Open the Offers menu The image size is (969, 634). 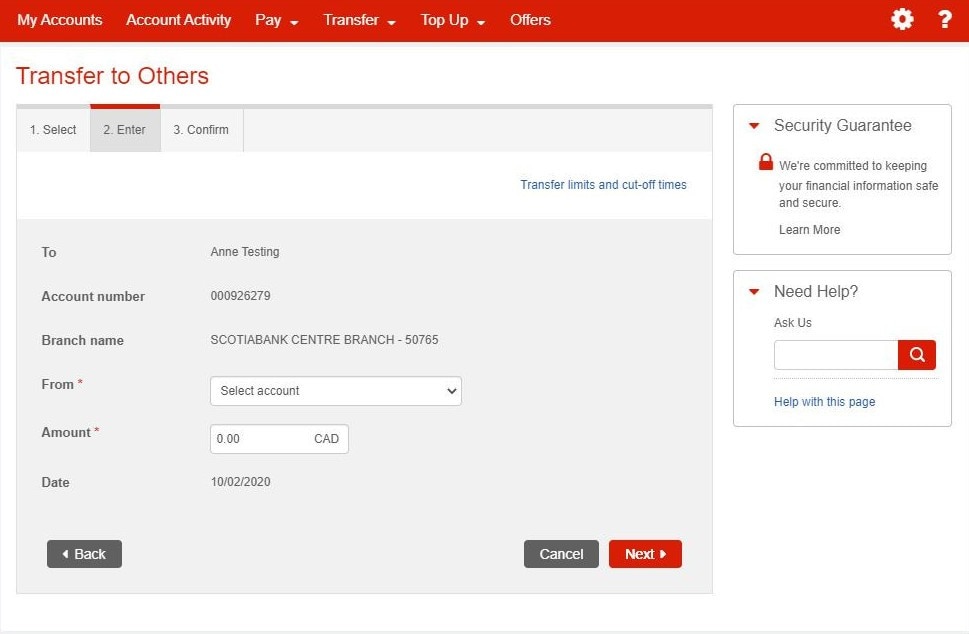[x=530, y=19]
